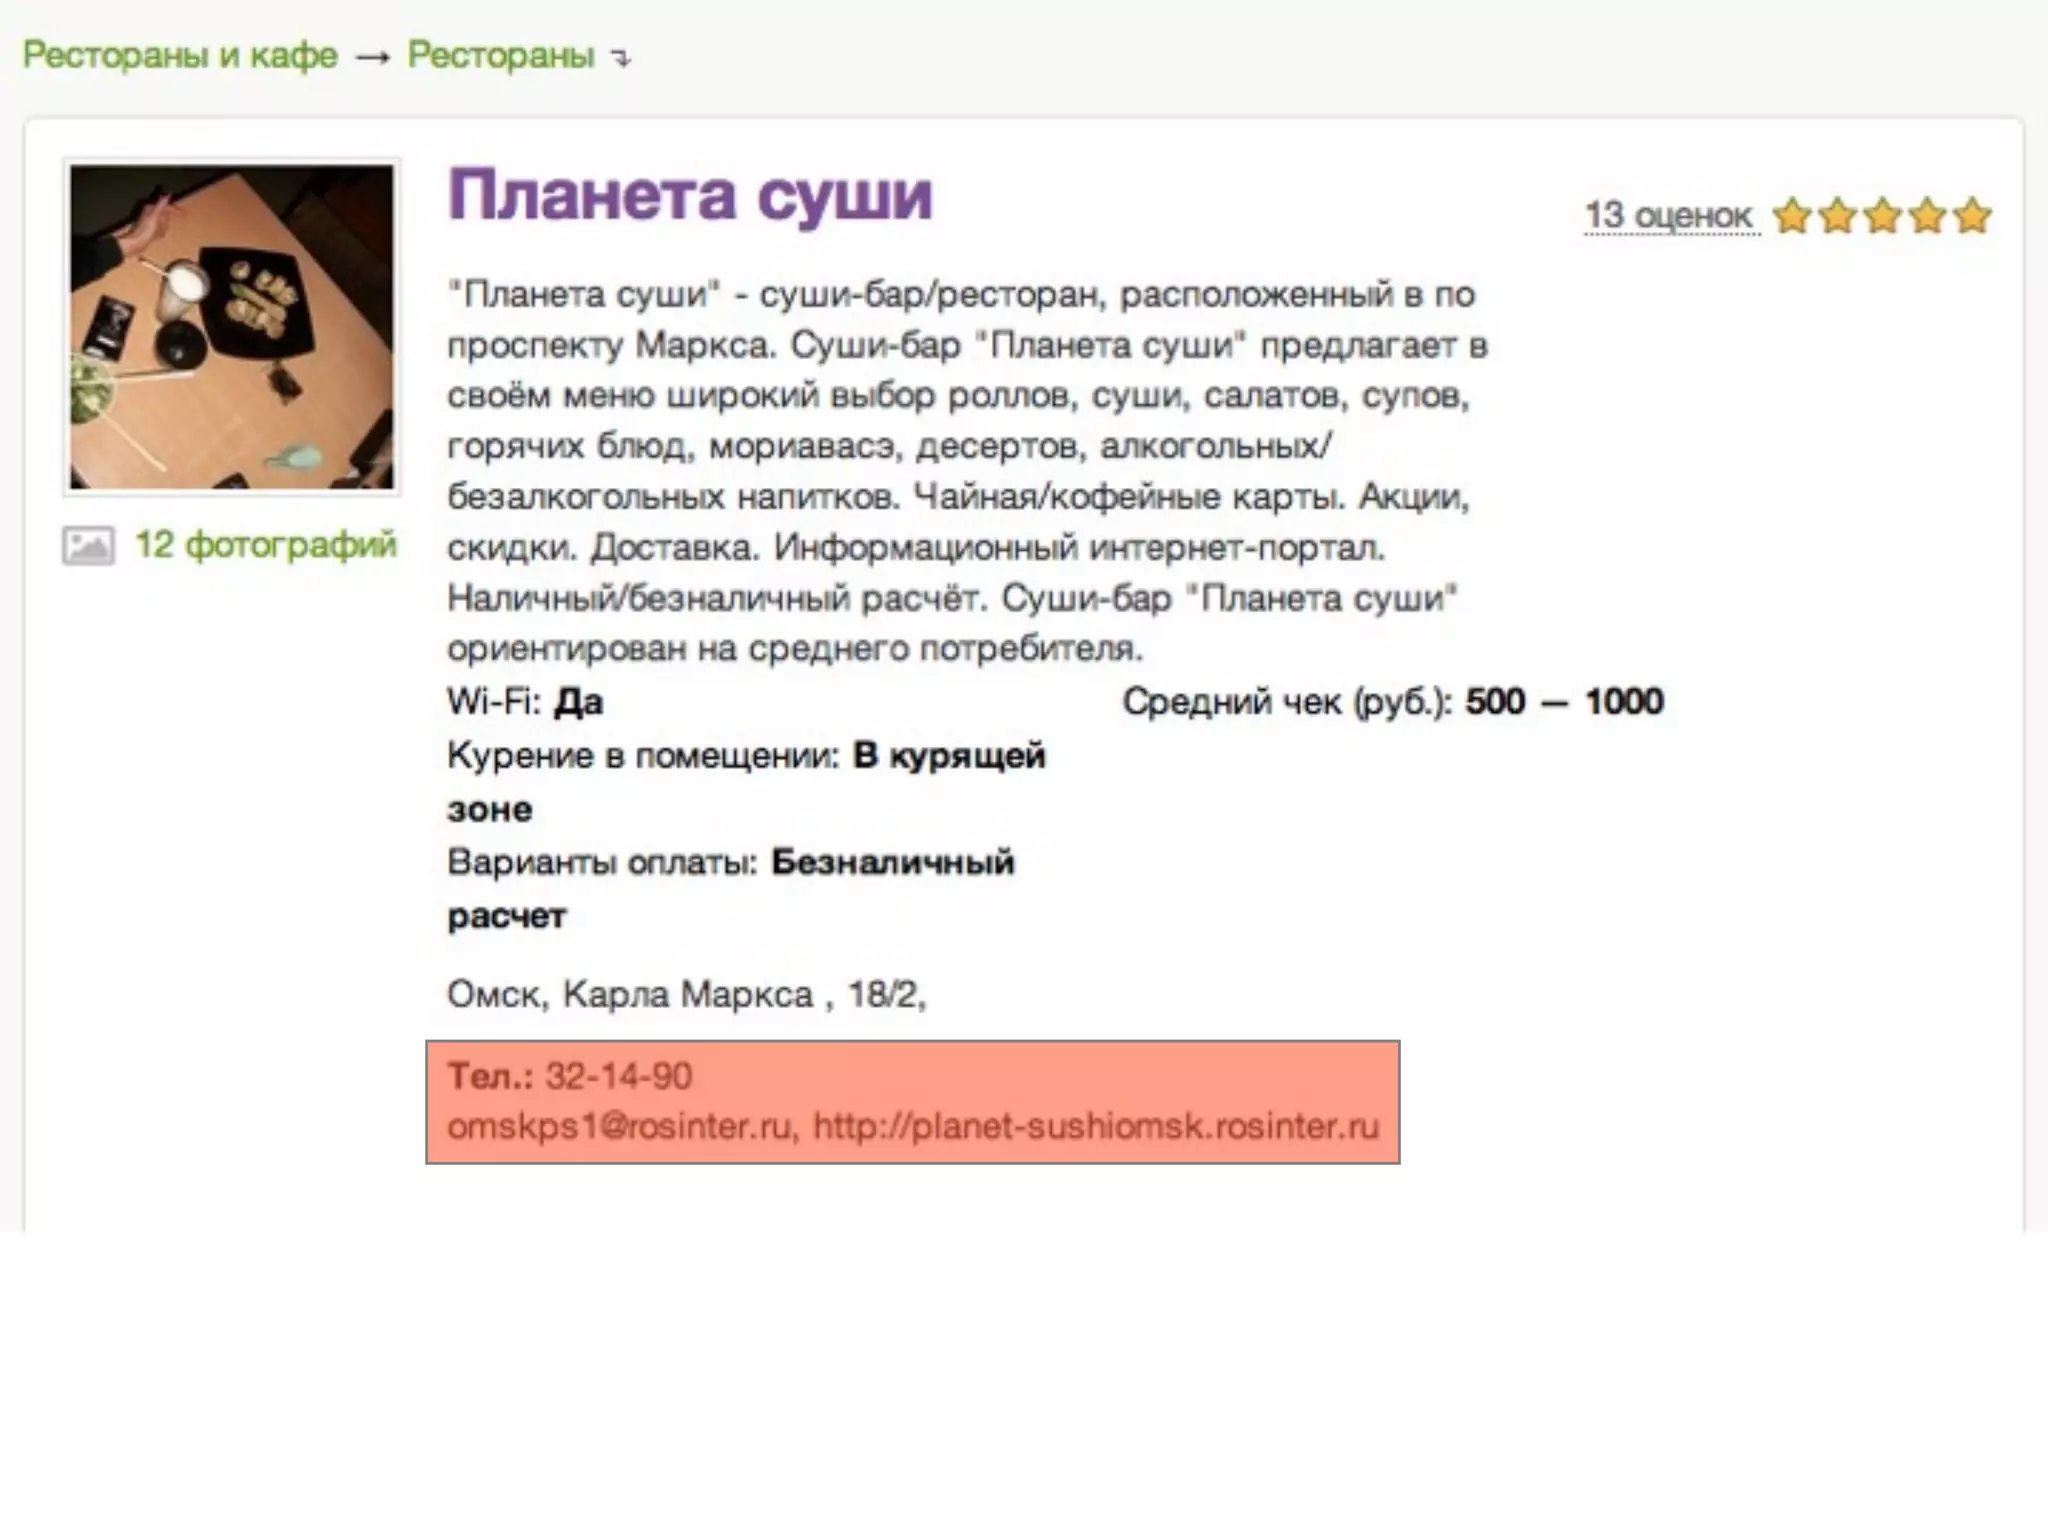Viewport: 2048px width, 1536px height.
Task: Open the 12 фотографий link
Action: [265, 545]
